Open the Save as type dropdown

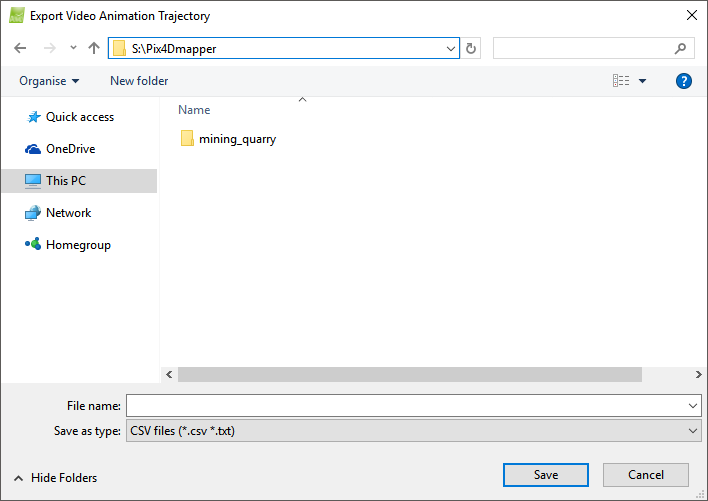coord(414,431)
